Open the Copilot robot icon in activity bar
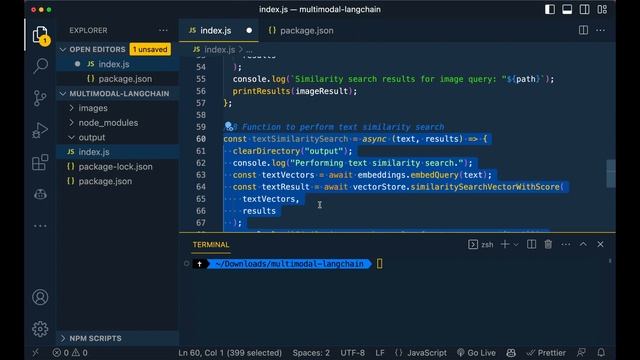Image resolution: width=640 pixels, height=360 pixels. point(40,194)
